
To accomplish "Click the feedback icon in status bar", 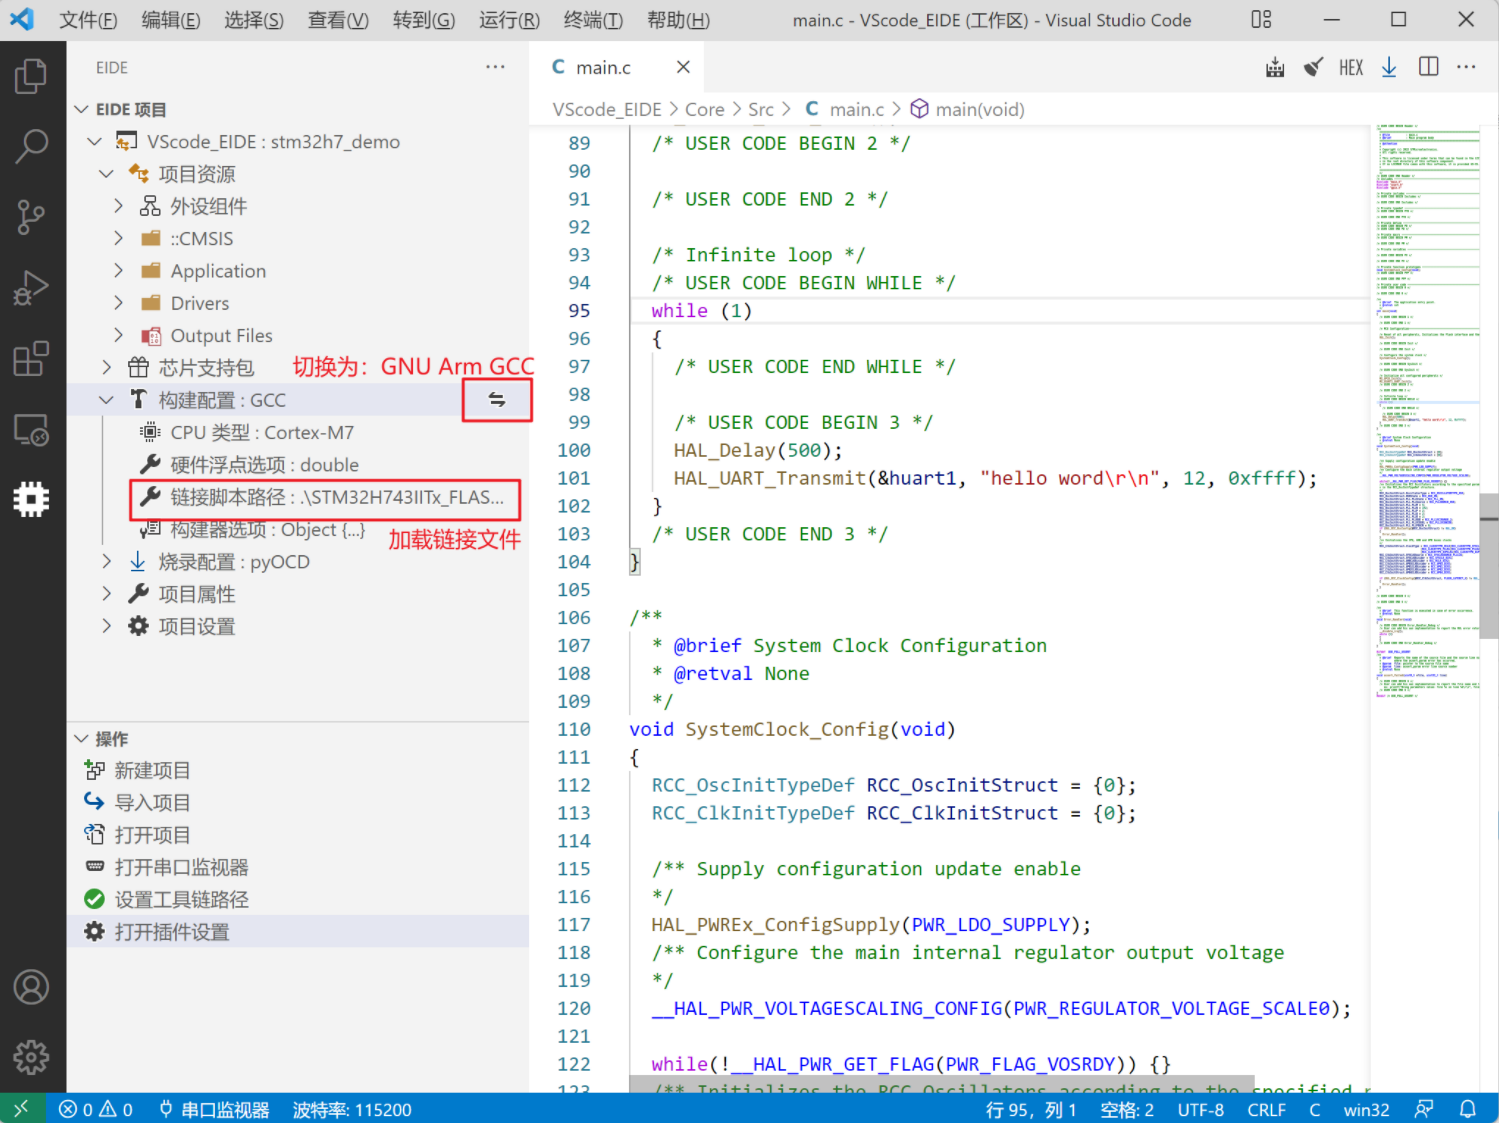I will coord(1424,1109).
